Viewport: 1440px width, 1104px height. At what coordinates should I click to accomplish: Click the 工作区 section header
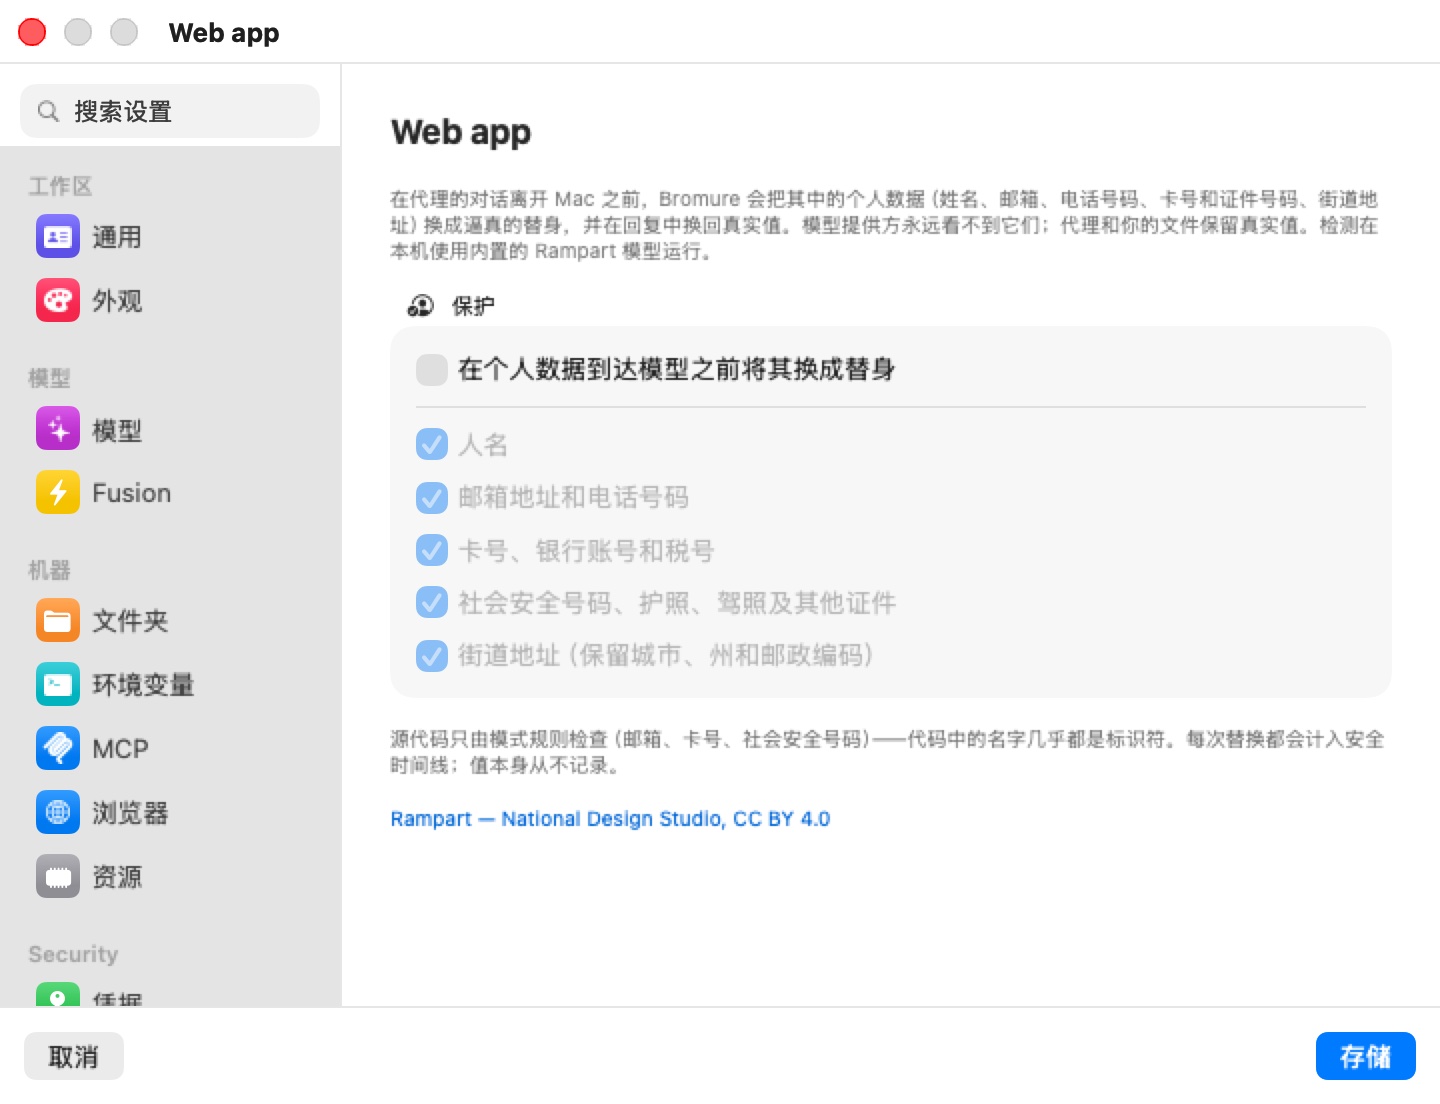pos(61,186)
